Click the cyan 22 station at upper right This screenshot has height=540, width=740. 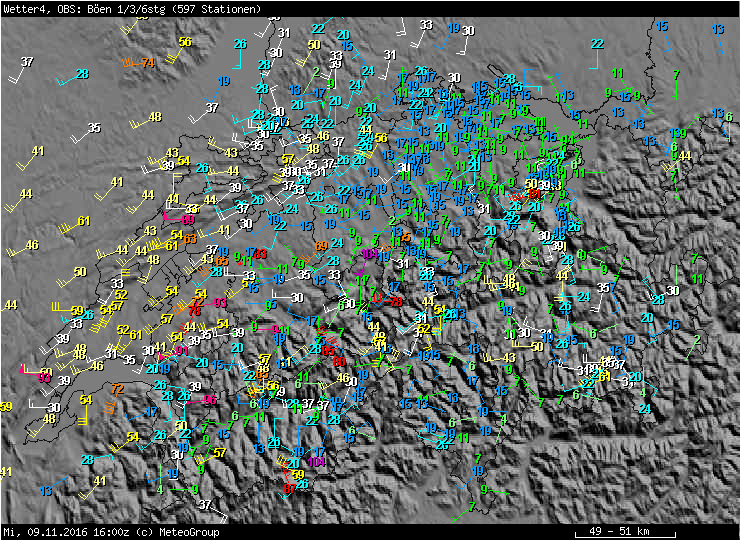(x=597, y=44)
